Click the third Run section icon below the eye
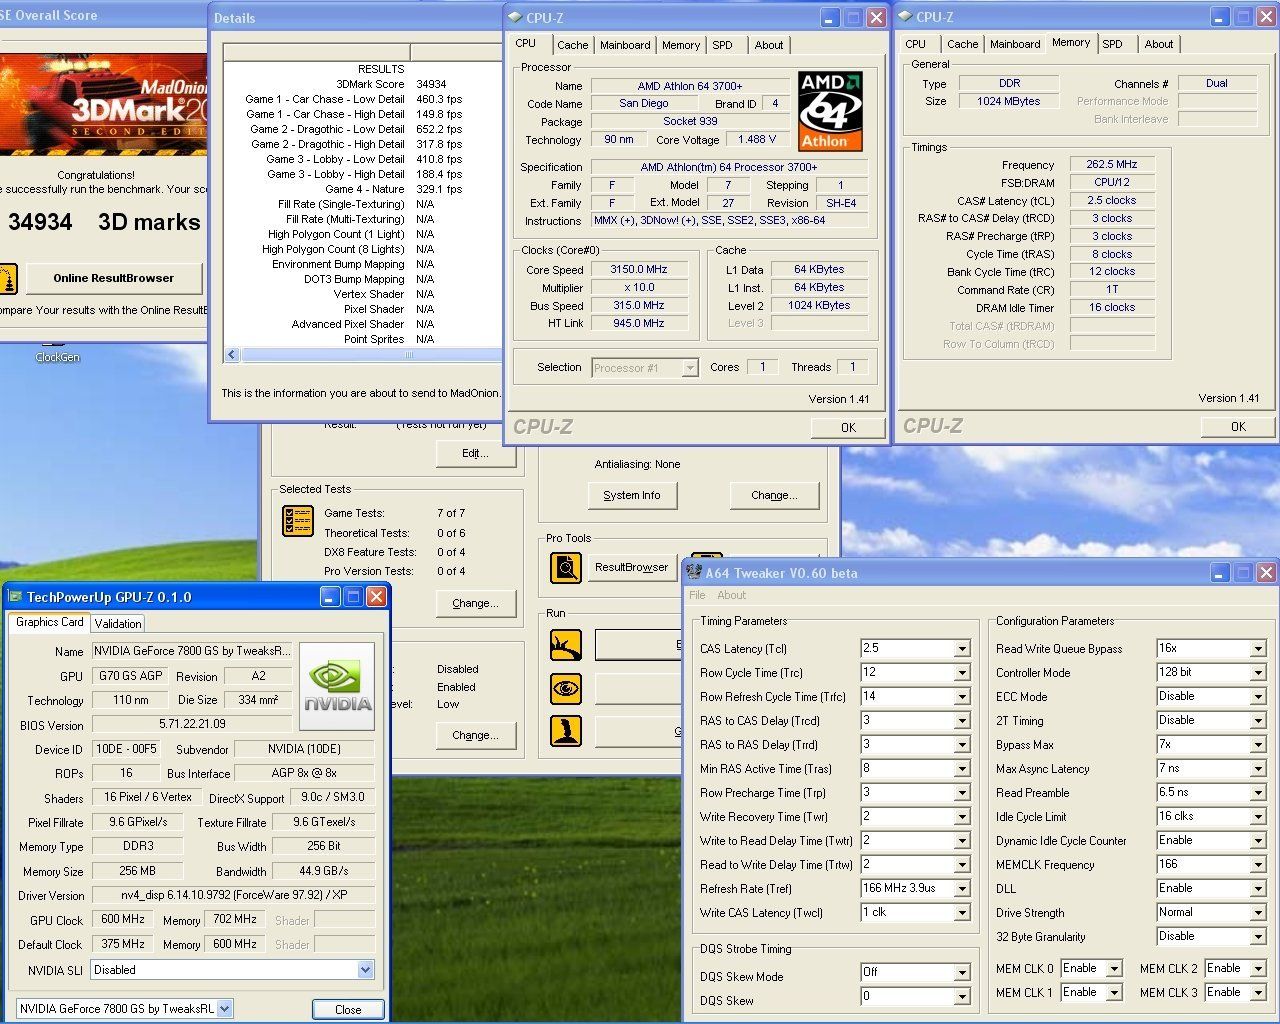 click(566, 731)
